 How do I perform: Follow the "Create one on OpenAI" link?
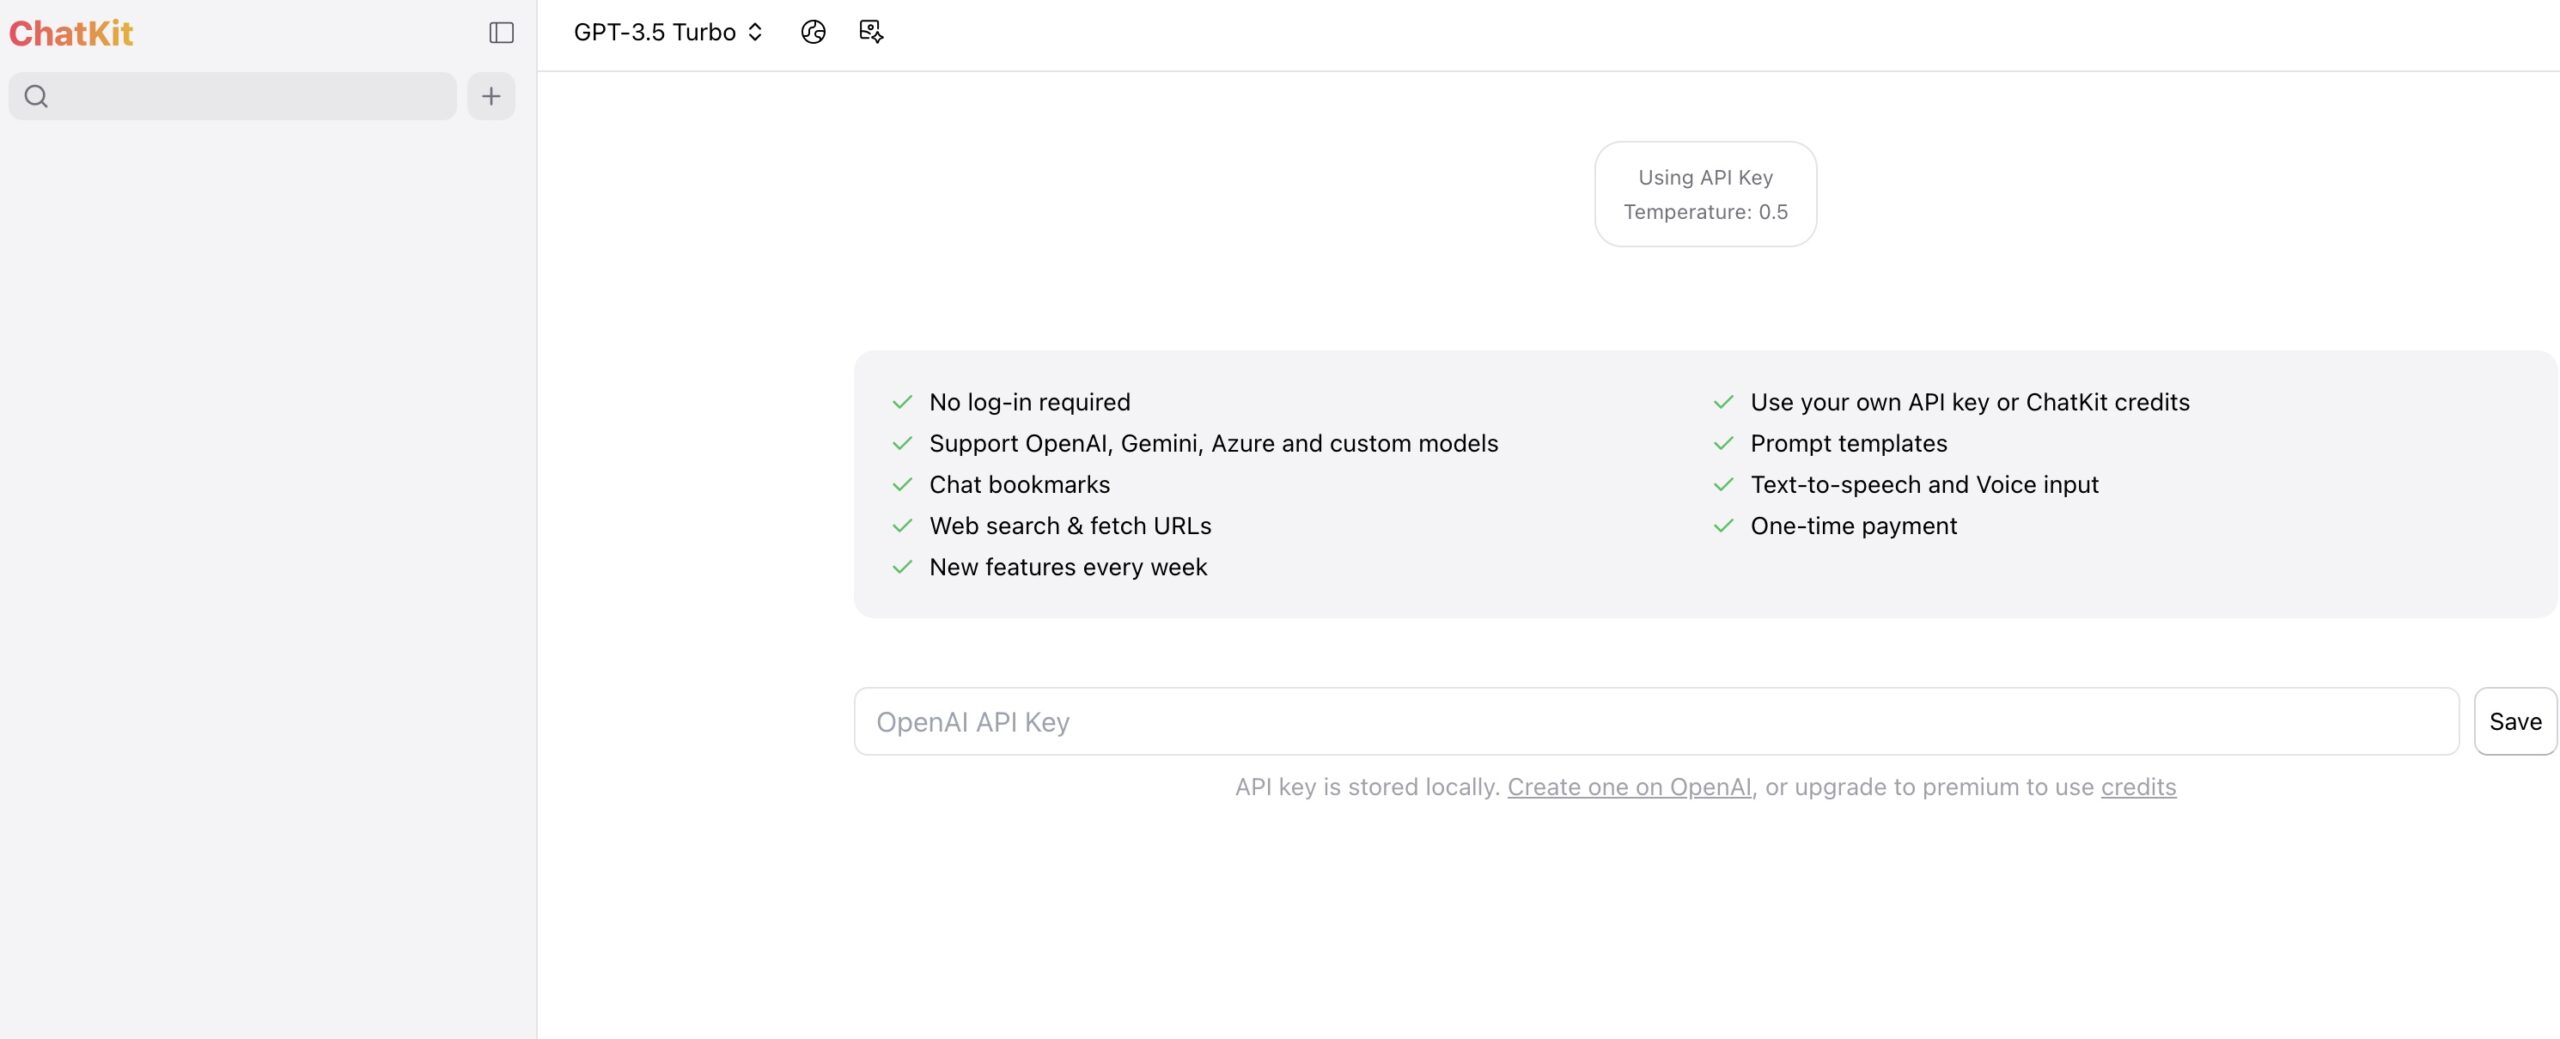coord(1629,787)
